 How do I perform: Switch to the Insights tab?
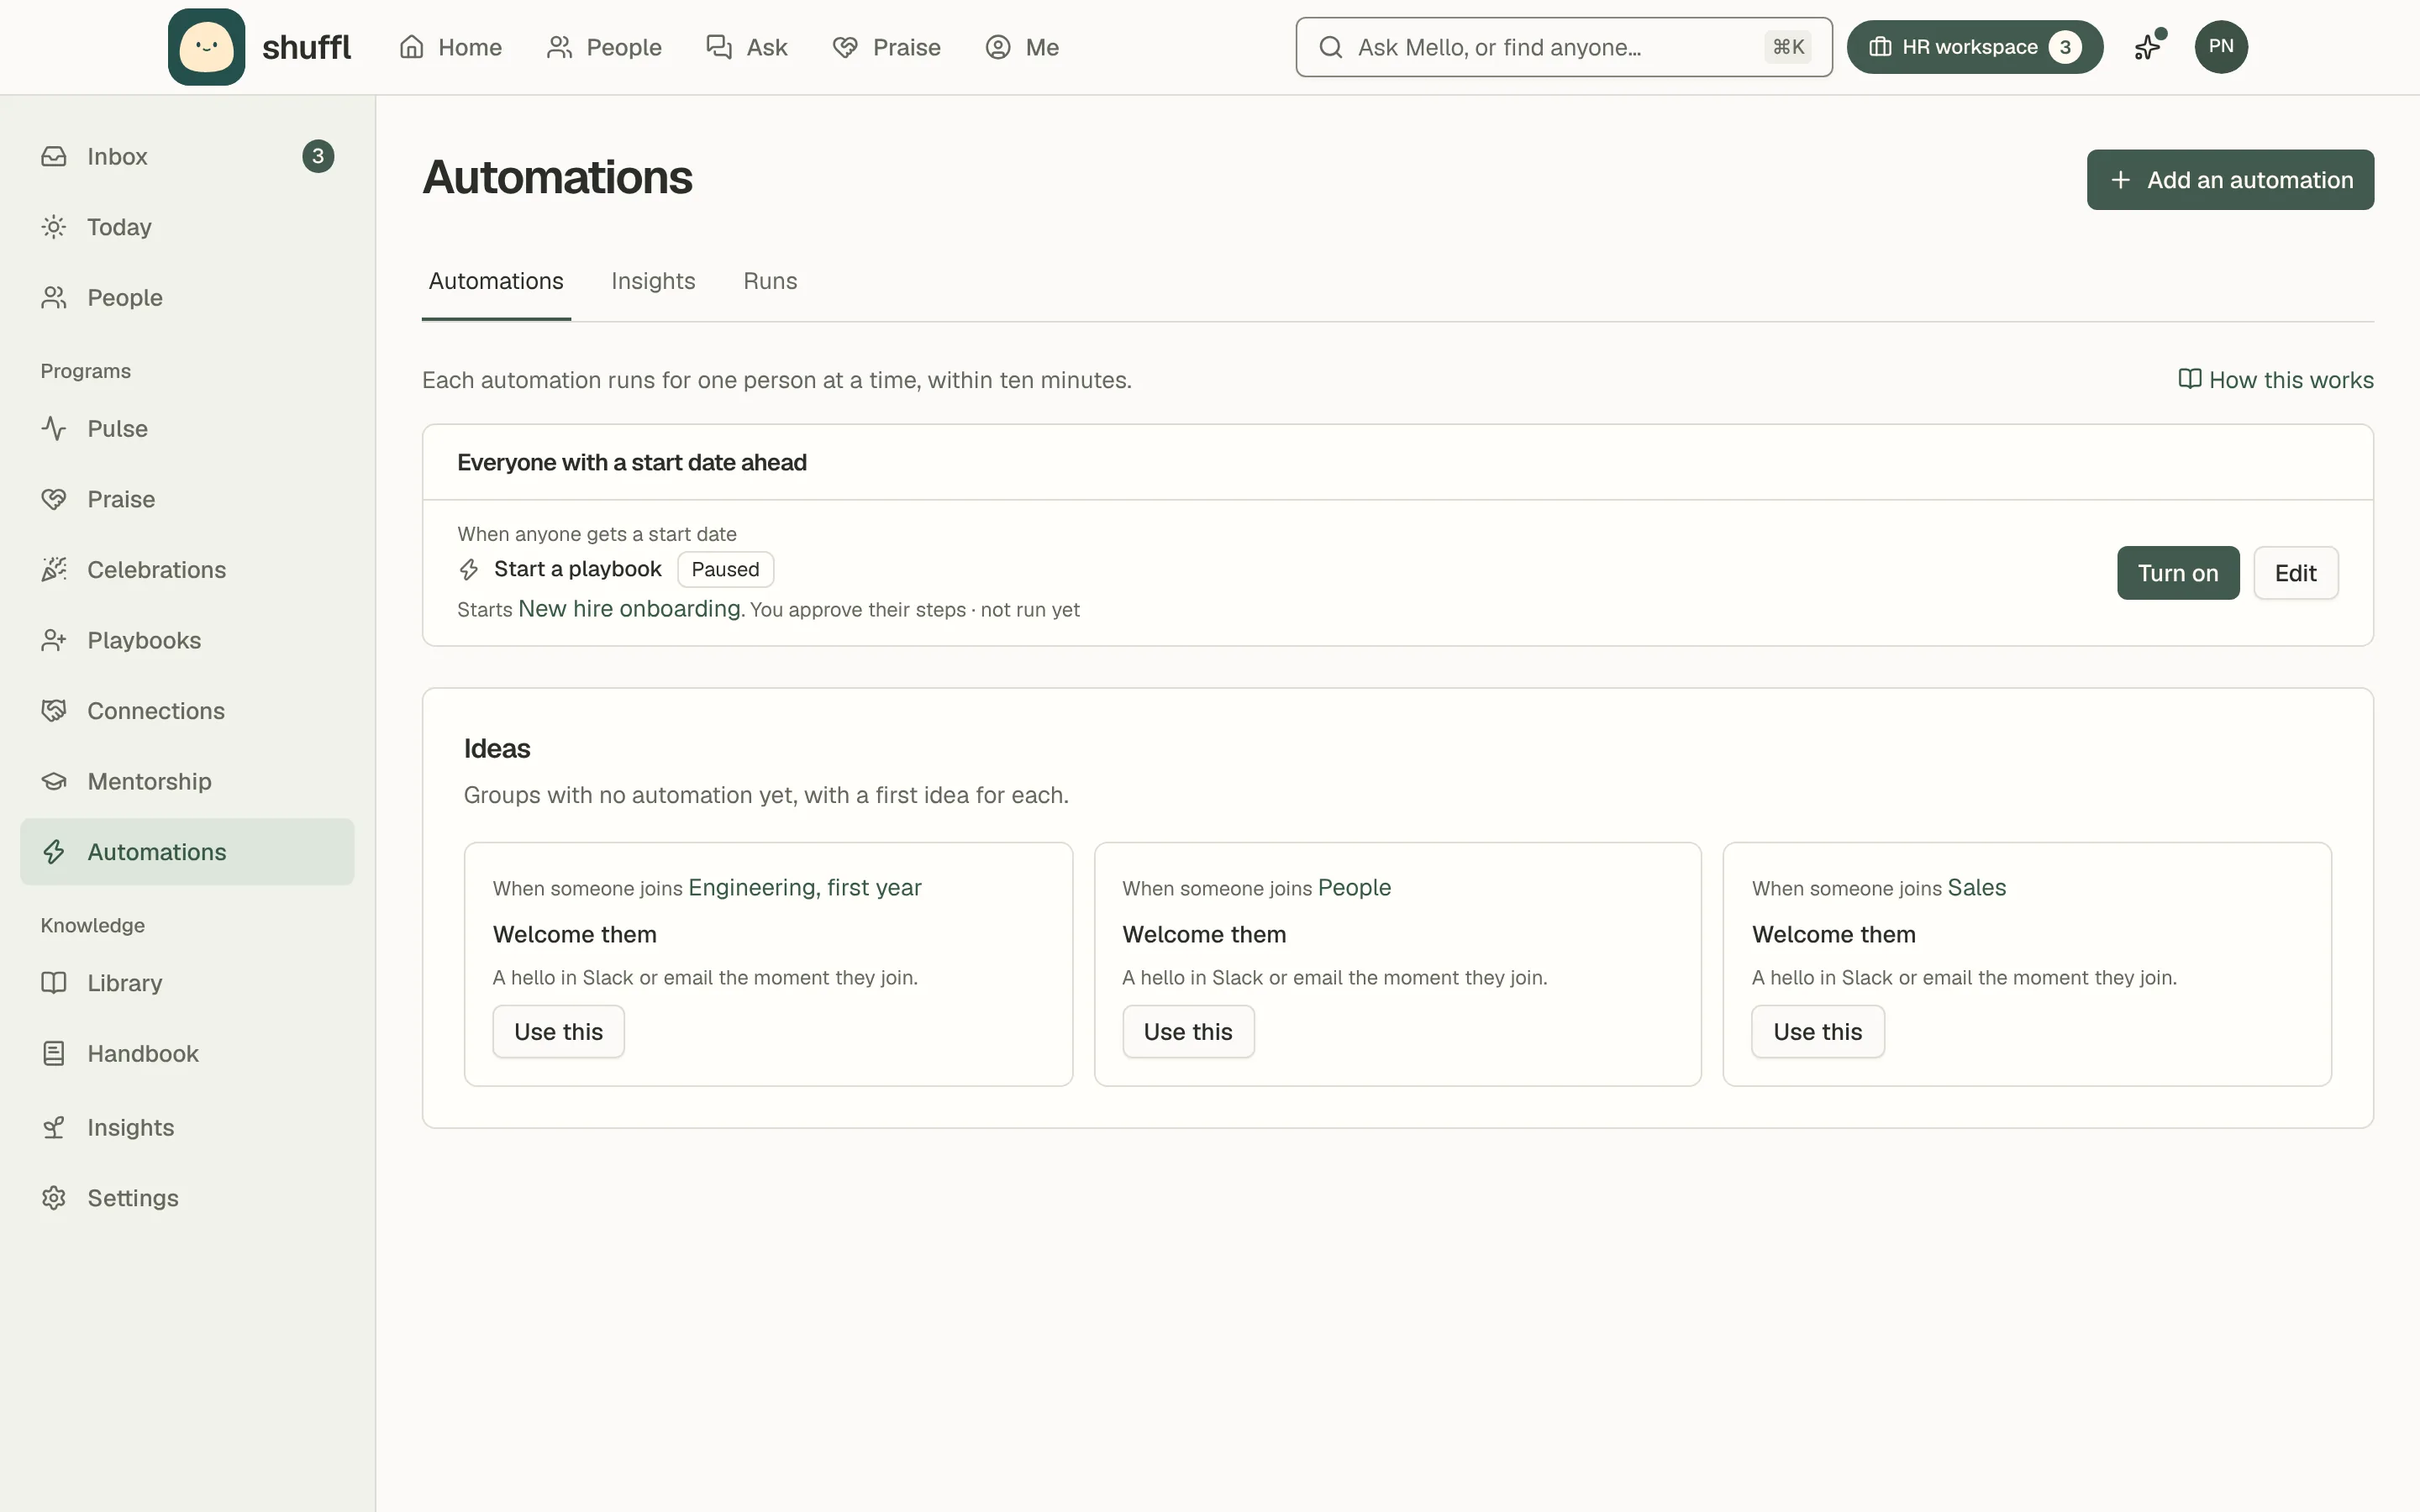[653, 281]
